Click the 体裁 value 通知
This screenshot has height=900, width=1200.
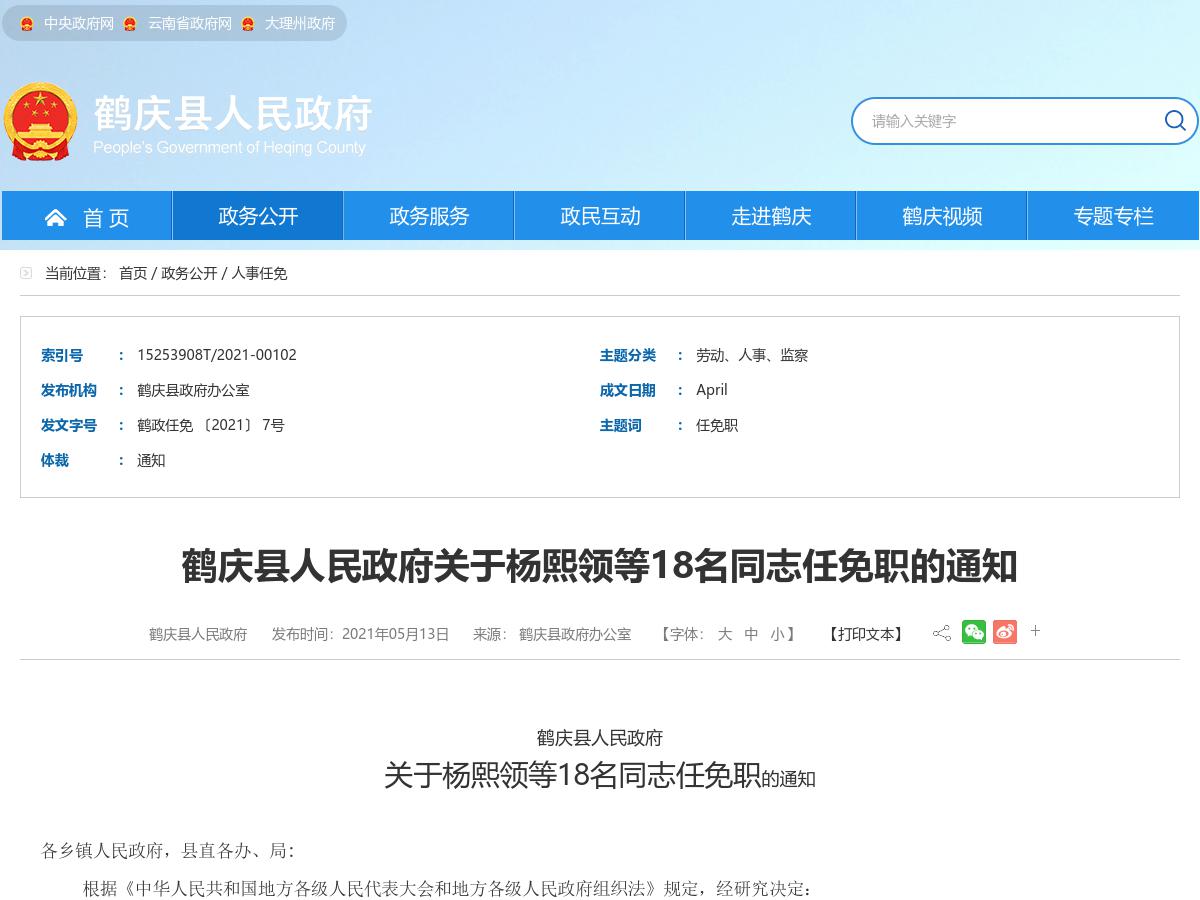[x=151, y=460]
